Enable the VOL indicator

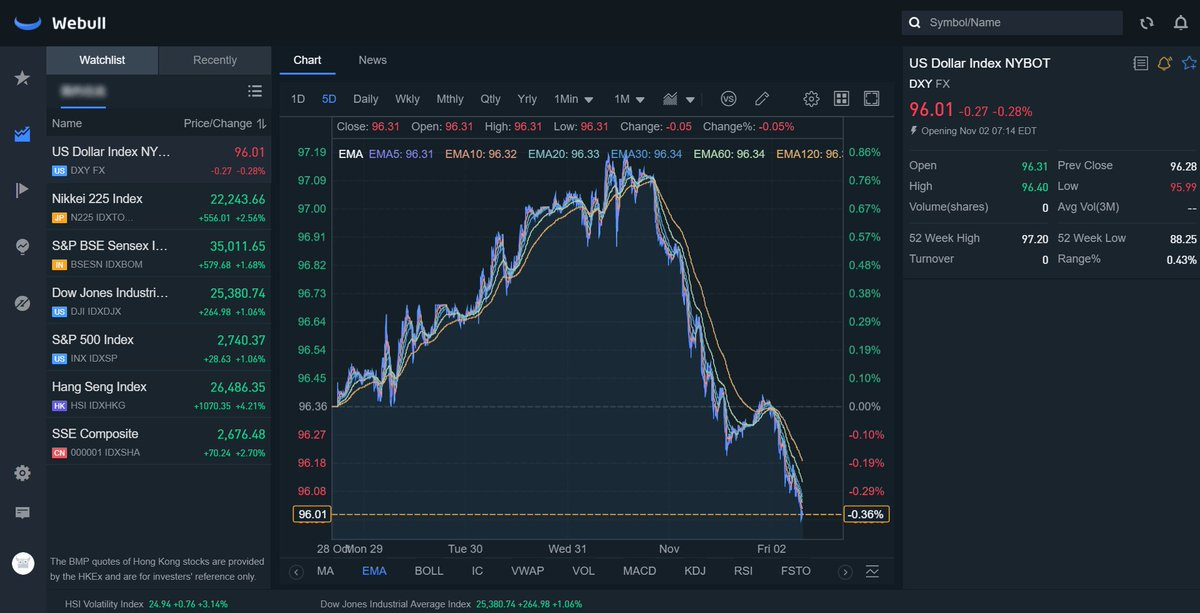[x=583, y=571]
